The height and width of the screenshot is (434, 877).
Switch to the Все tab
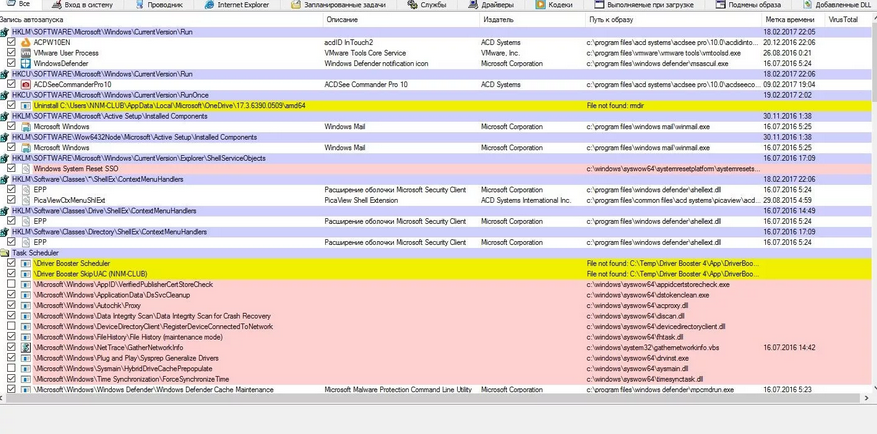click(19, 4)
